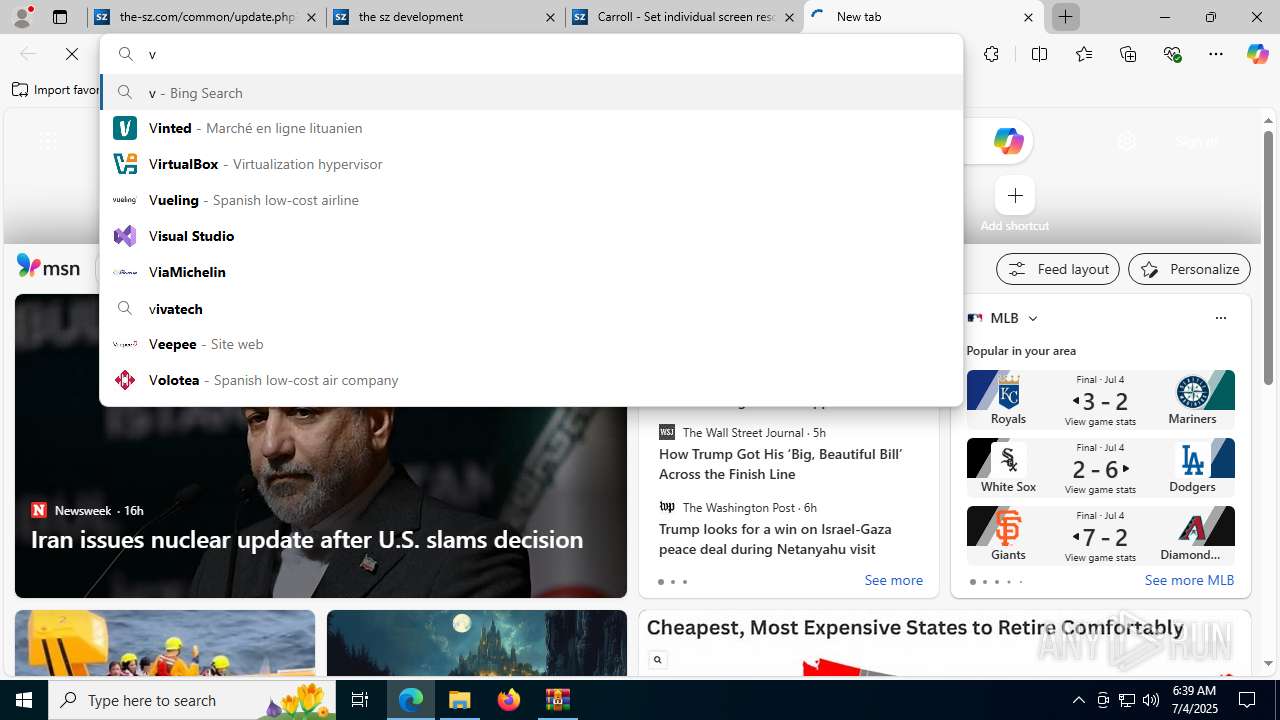
Task: Select the Vinted suggestion
Action: click(531, 128)
